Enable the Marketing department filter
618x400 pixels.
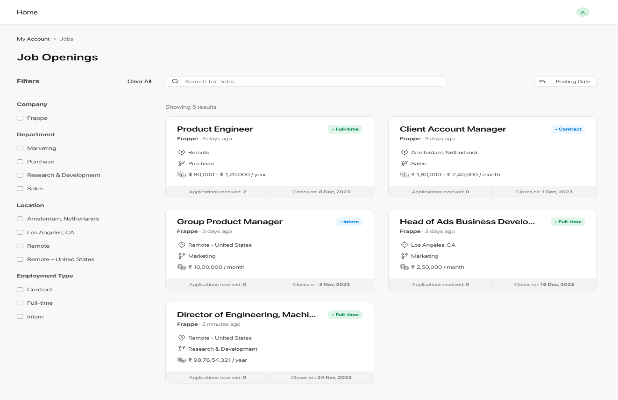(20, 148)
